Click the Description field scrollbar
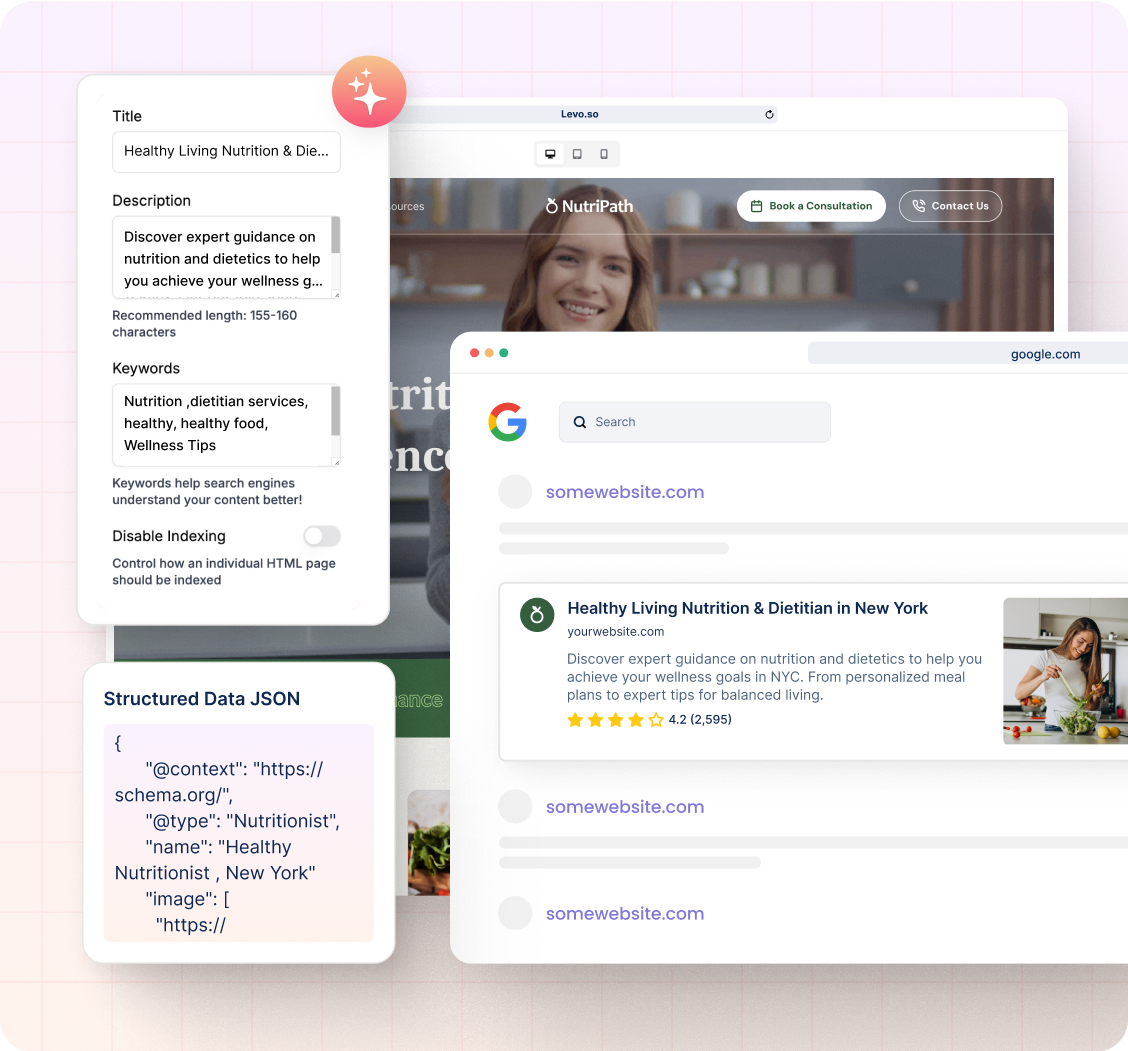The image size is (1128, 1051). tap(336, 238)
